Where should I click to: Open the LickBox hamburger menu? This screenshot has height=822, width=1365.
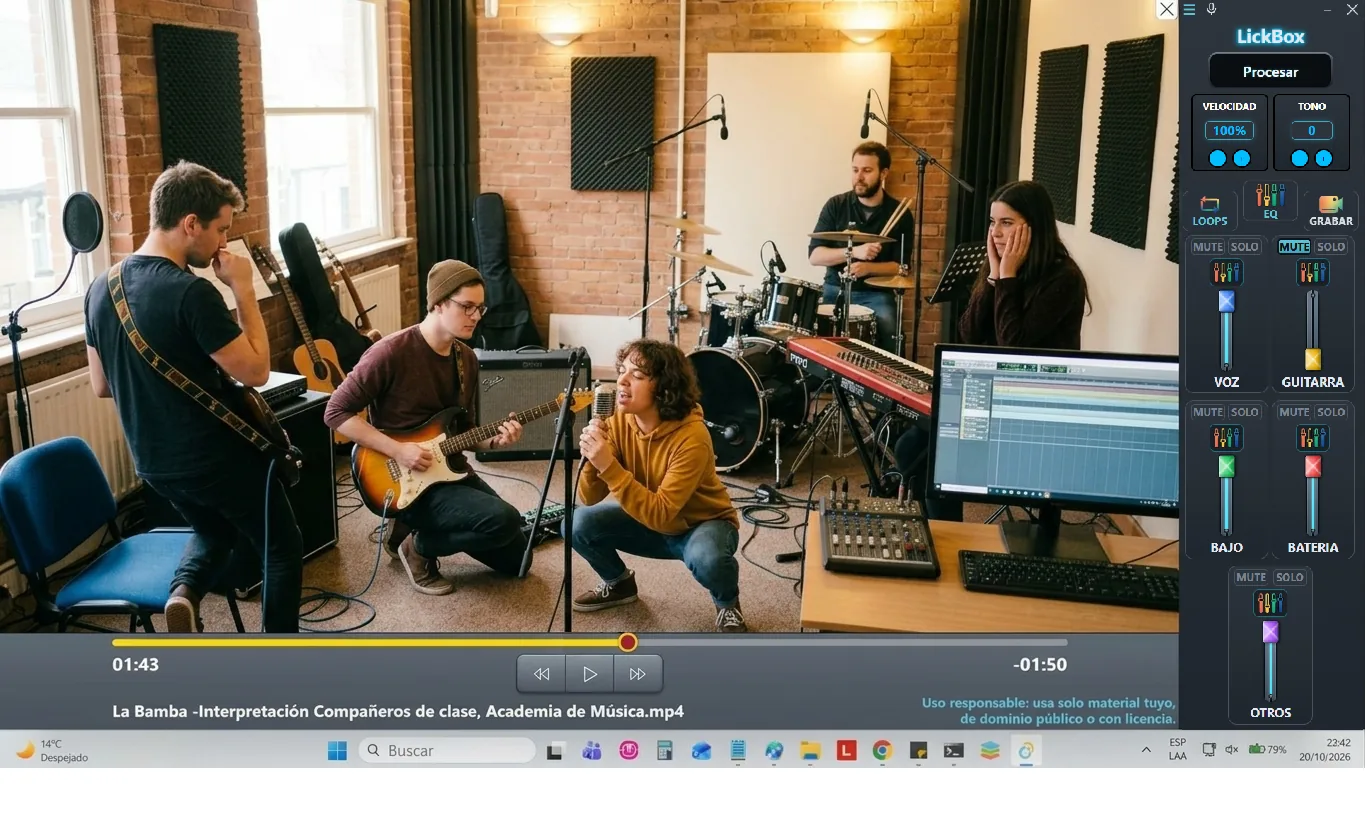coord(1189,10)
